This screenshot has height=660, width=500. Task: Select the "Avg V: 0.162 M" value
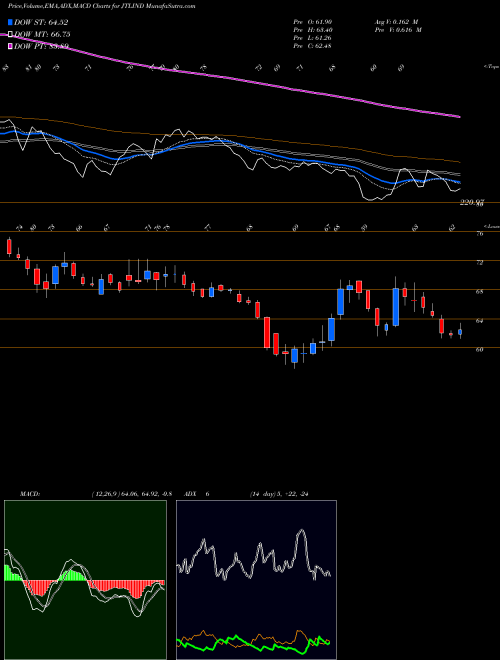[x=396, y=22]
